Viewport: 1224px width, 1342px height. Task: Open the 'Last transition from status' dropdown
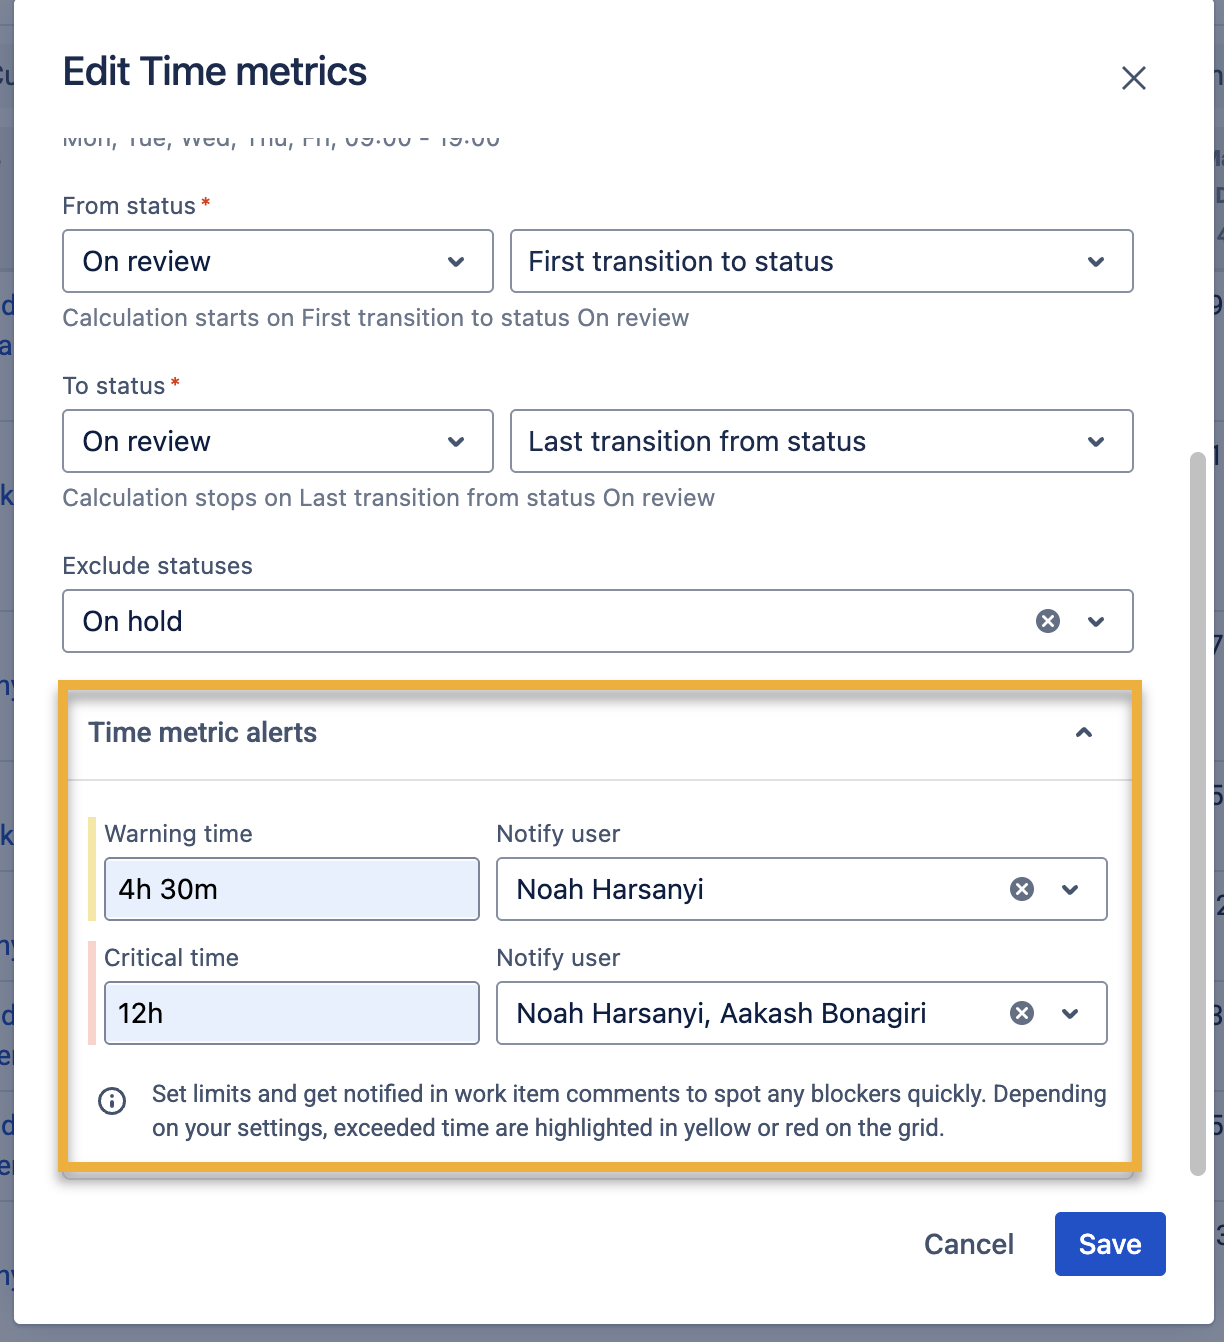pyautogui.click(x=821, y=441)
